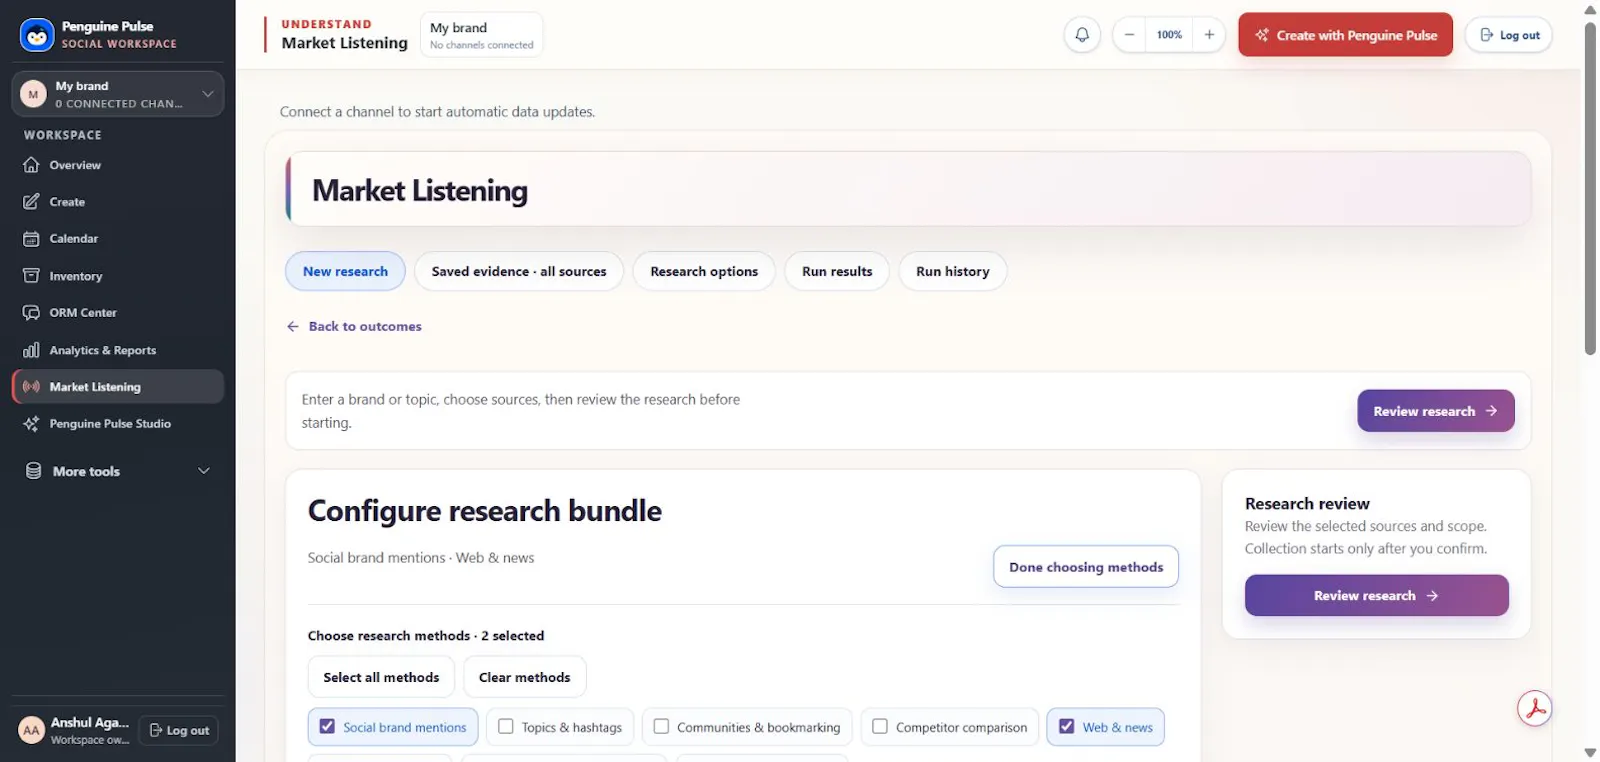Open Penguine Pulse Studio in the sidebar

pos(118,424)
